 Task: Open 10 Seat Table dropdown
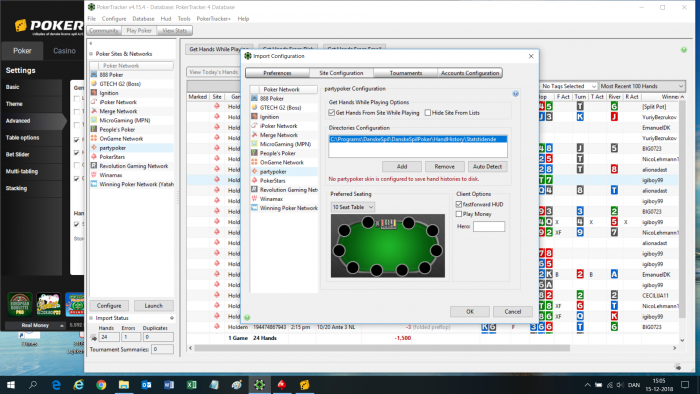coord(353,207)
